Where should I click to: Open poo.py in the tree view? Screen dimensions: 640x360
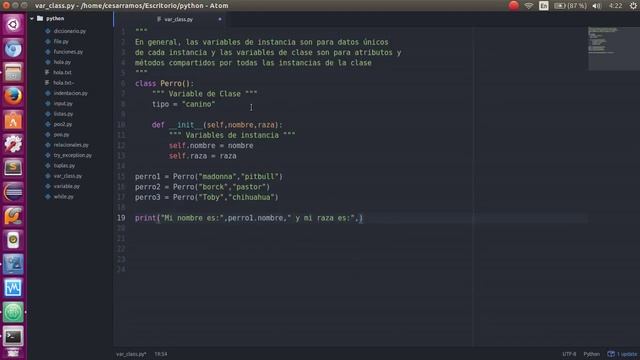point(61,134)
